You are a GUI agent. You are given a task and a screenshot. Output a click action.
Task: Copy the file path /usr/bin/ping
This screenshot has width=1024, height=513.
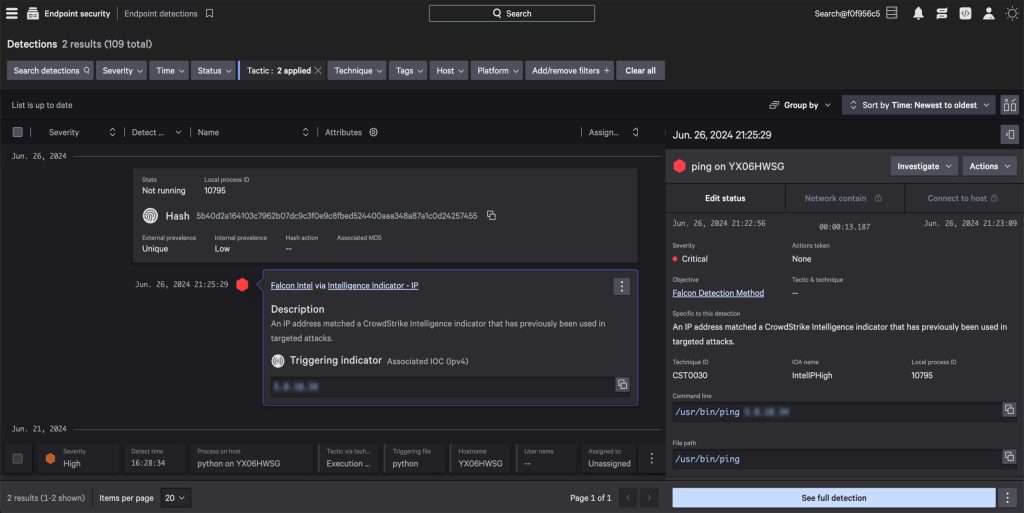point(1009,458)
